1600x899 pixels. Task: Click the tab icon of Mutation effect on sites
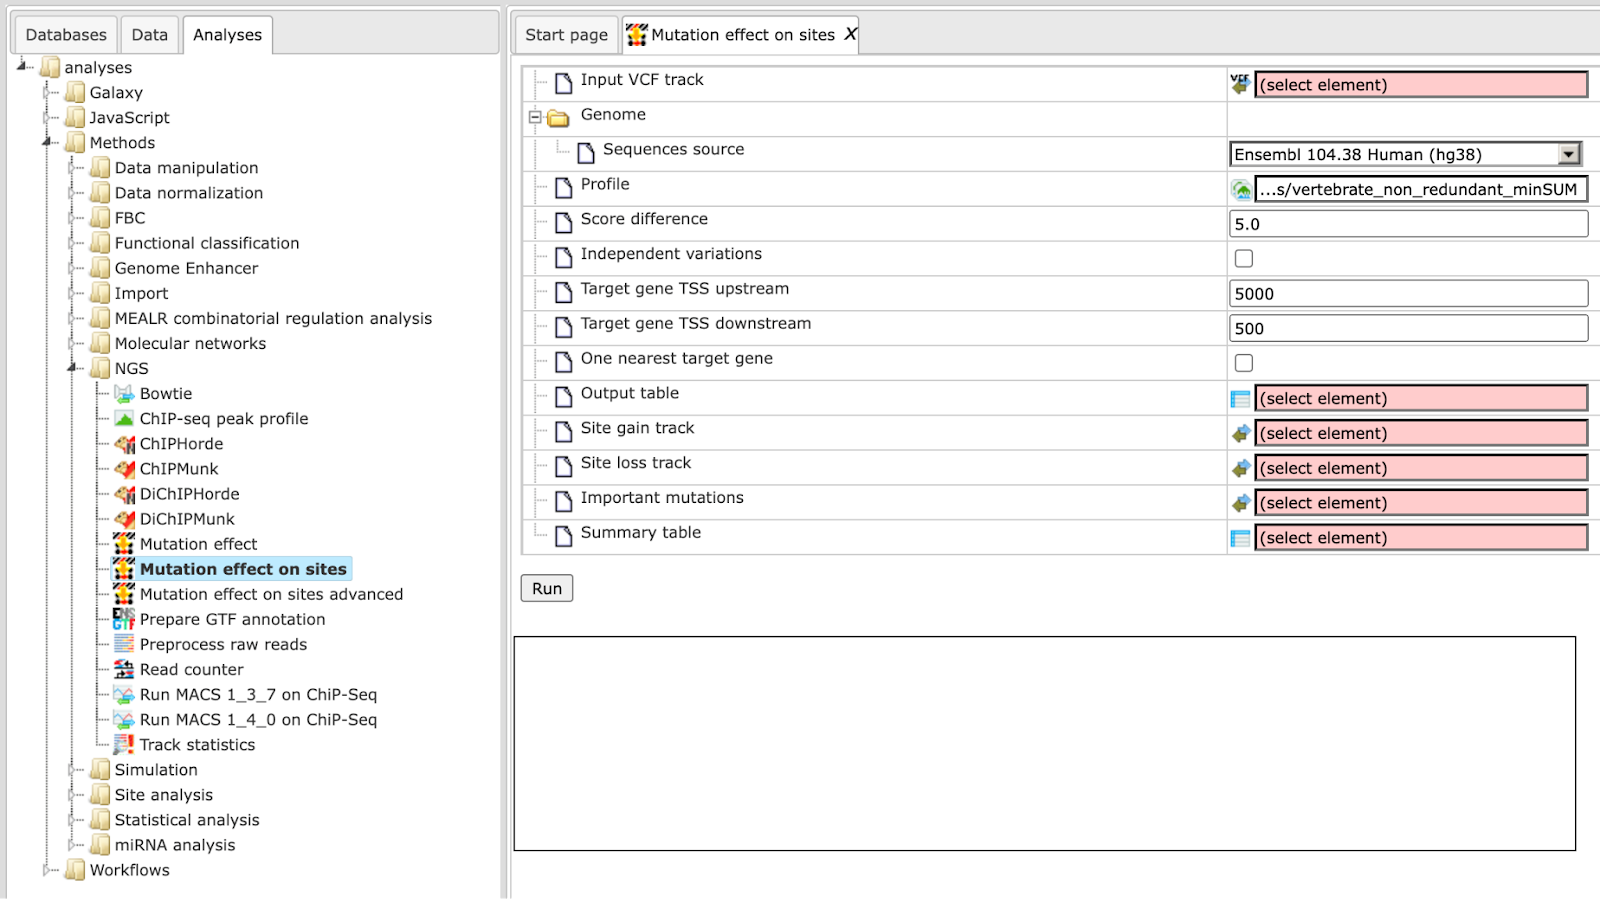click(x=636, y=35)
